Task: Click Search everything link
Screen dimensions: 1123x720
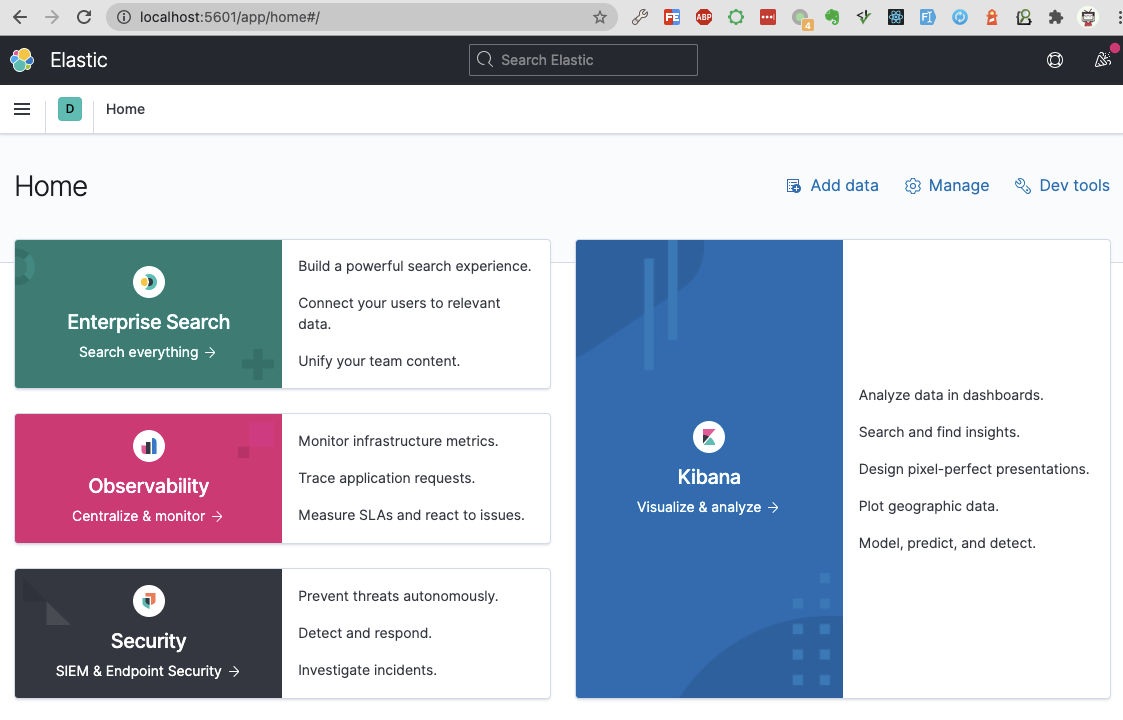Action: tap(148, 352)
